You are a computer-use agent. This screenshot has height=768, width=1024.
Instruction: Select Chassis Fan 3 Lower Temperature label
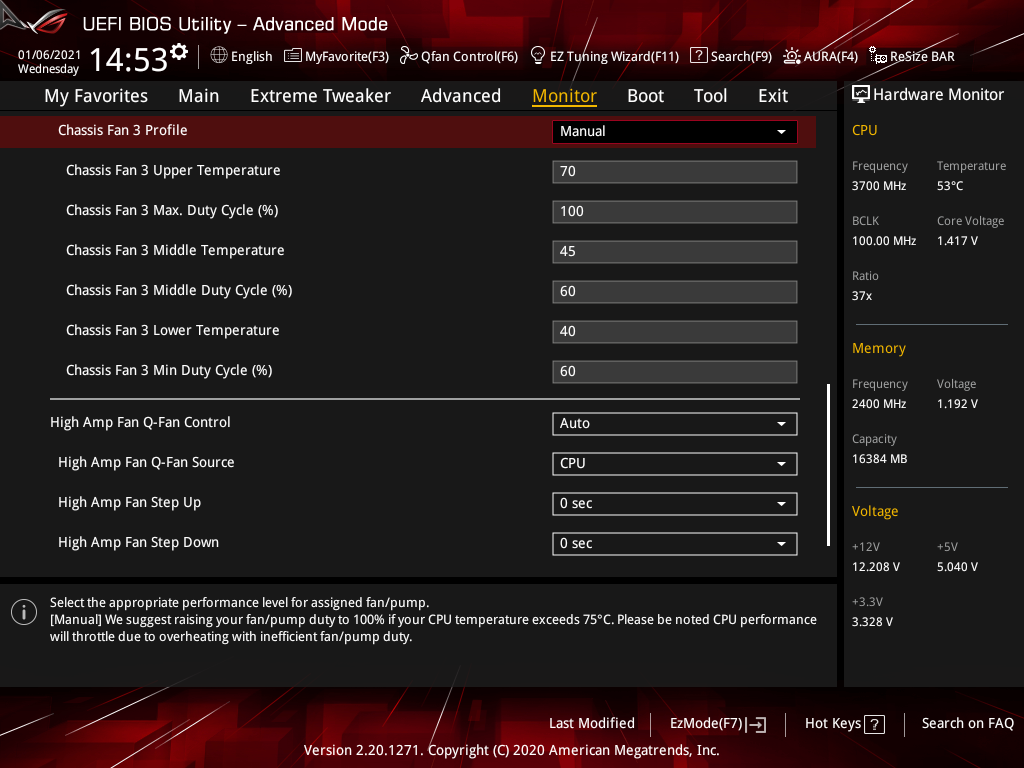tap(172, 330)
